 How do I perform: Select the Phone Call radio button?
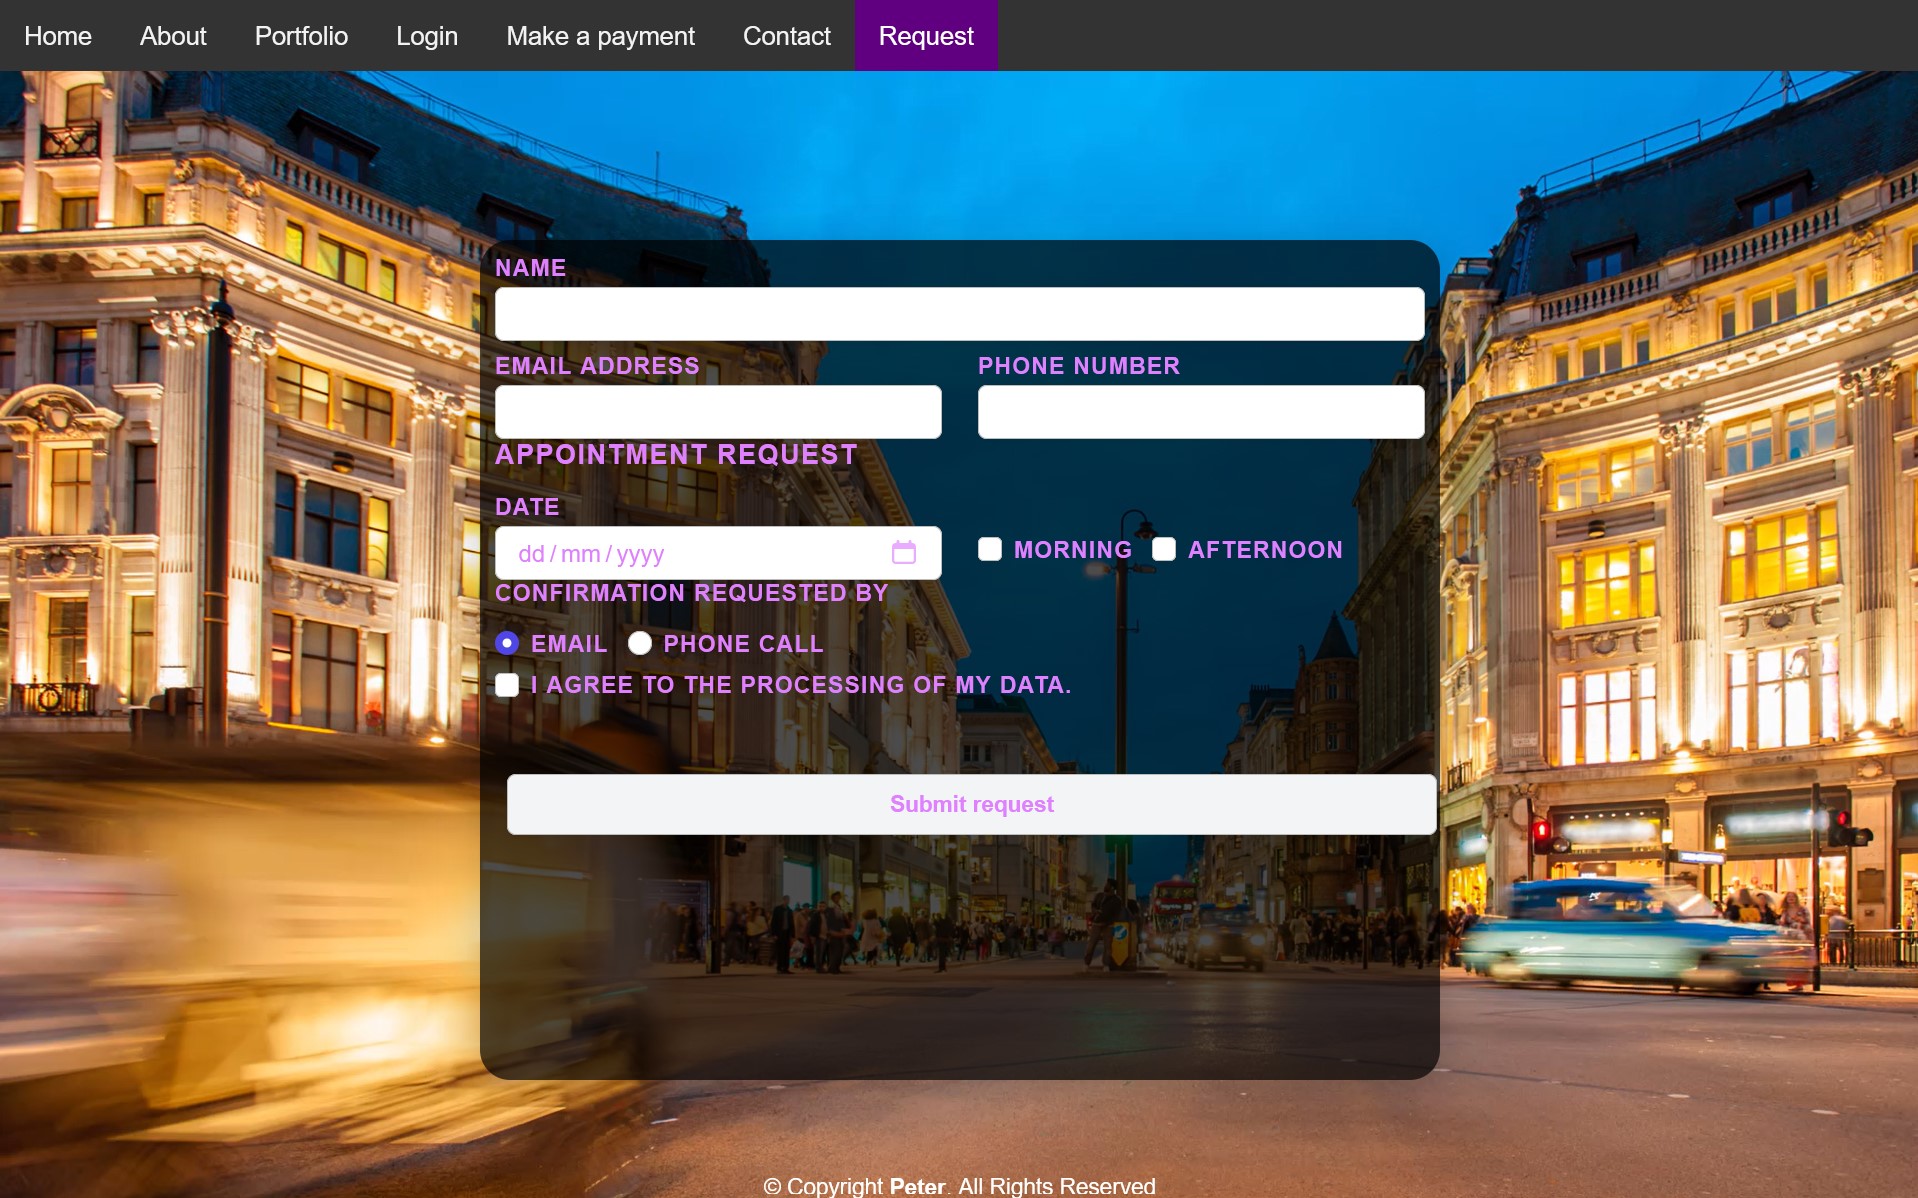[640, 643]
